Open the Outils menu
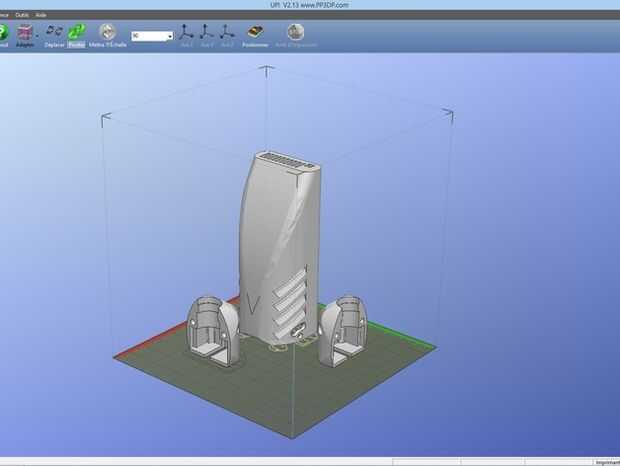 [22, 15]
